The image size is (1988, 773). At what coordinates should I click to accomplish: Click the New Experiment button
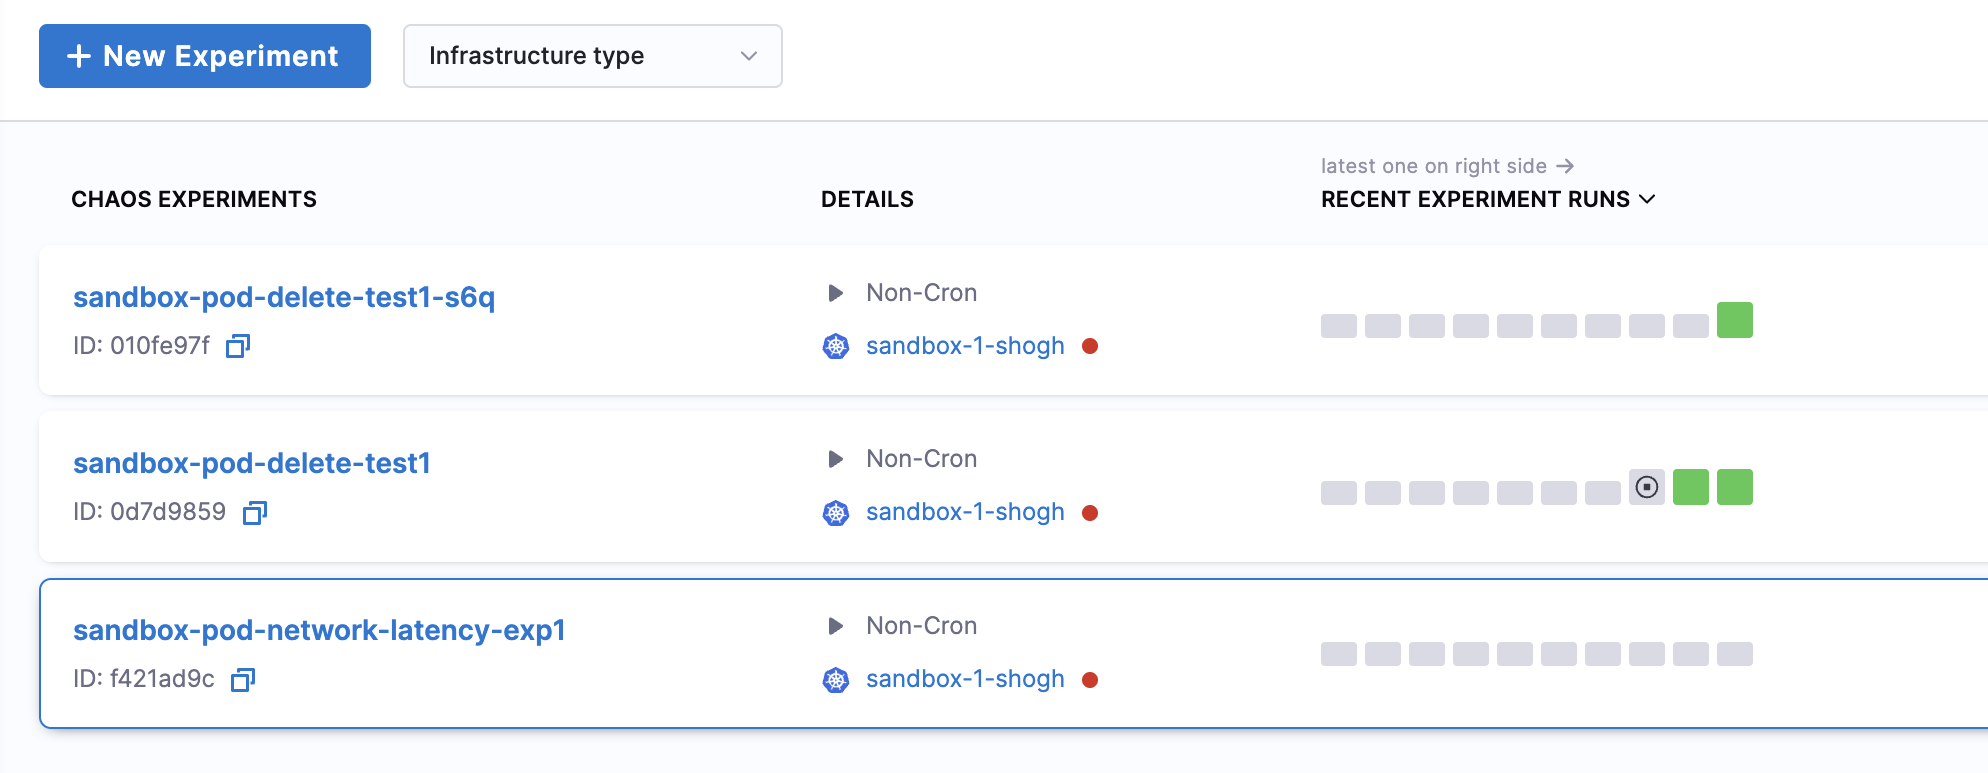coord(205,56)
